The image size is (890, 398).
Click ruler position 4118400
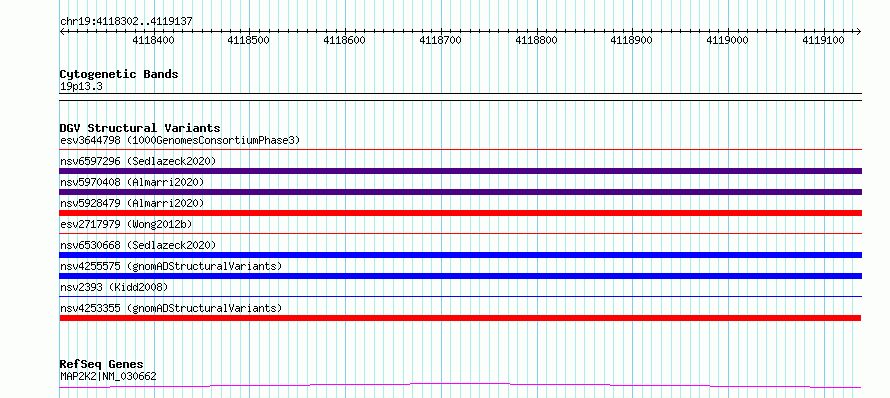point(154,40)
